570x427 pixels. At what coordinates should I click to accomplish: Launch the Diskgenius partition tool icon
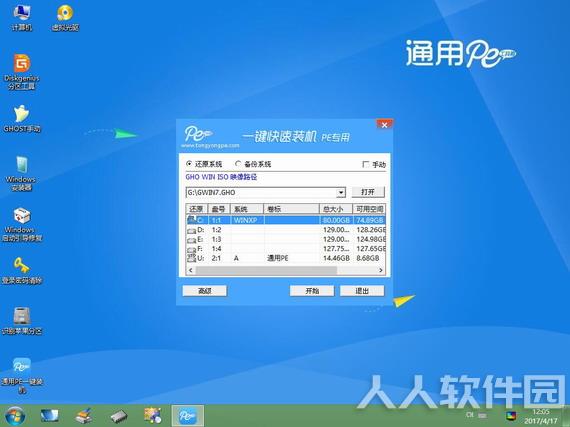pyautogui.click(x=22, y=72)
